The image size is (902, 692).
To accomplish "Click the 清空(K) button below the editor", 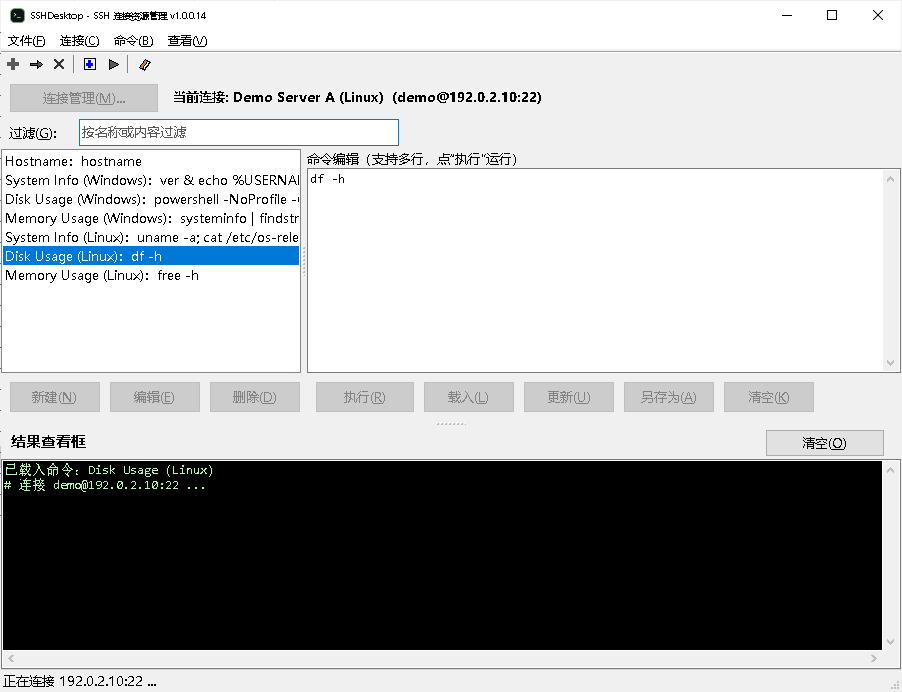I will coord(769,397).
